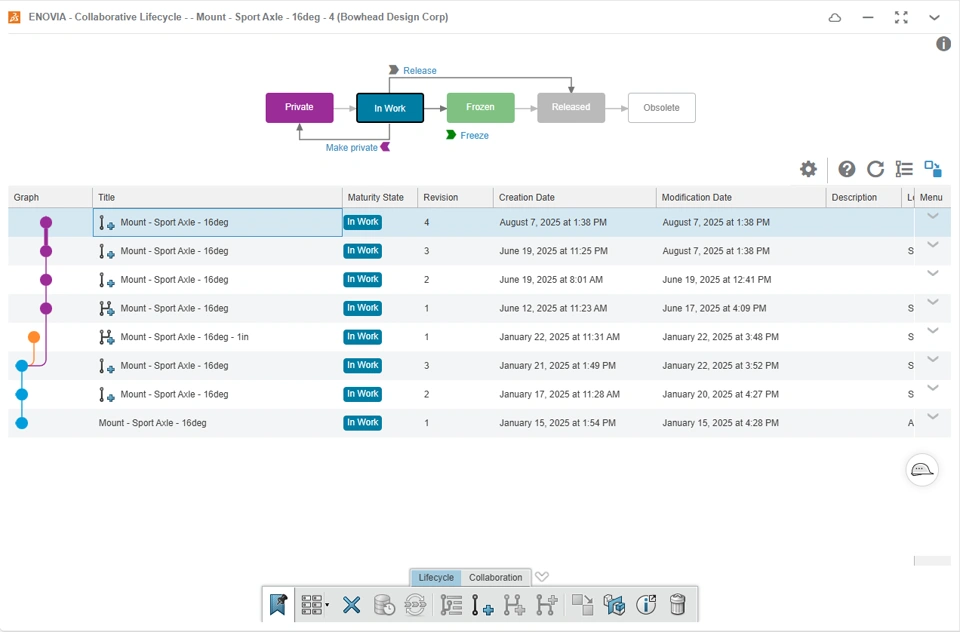Viewport: 960px width, 632px height.
Task: Click the fullscreen expand arrows icon
Action: 901,17
